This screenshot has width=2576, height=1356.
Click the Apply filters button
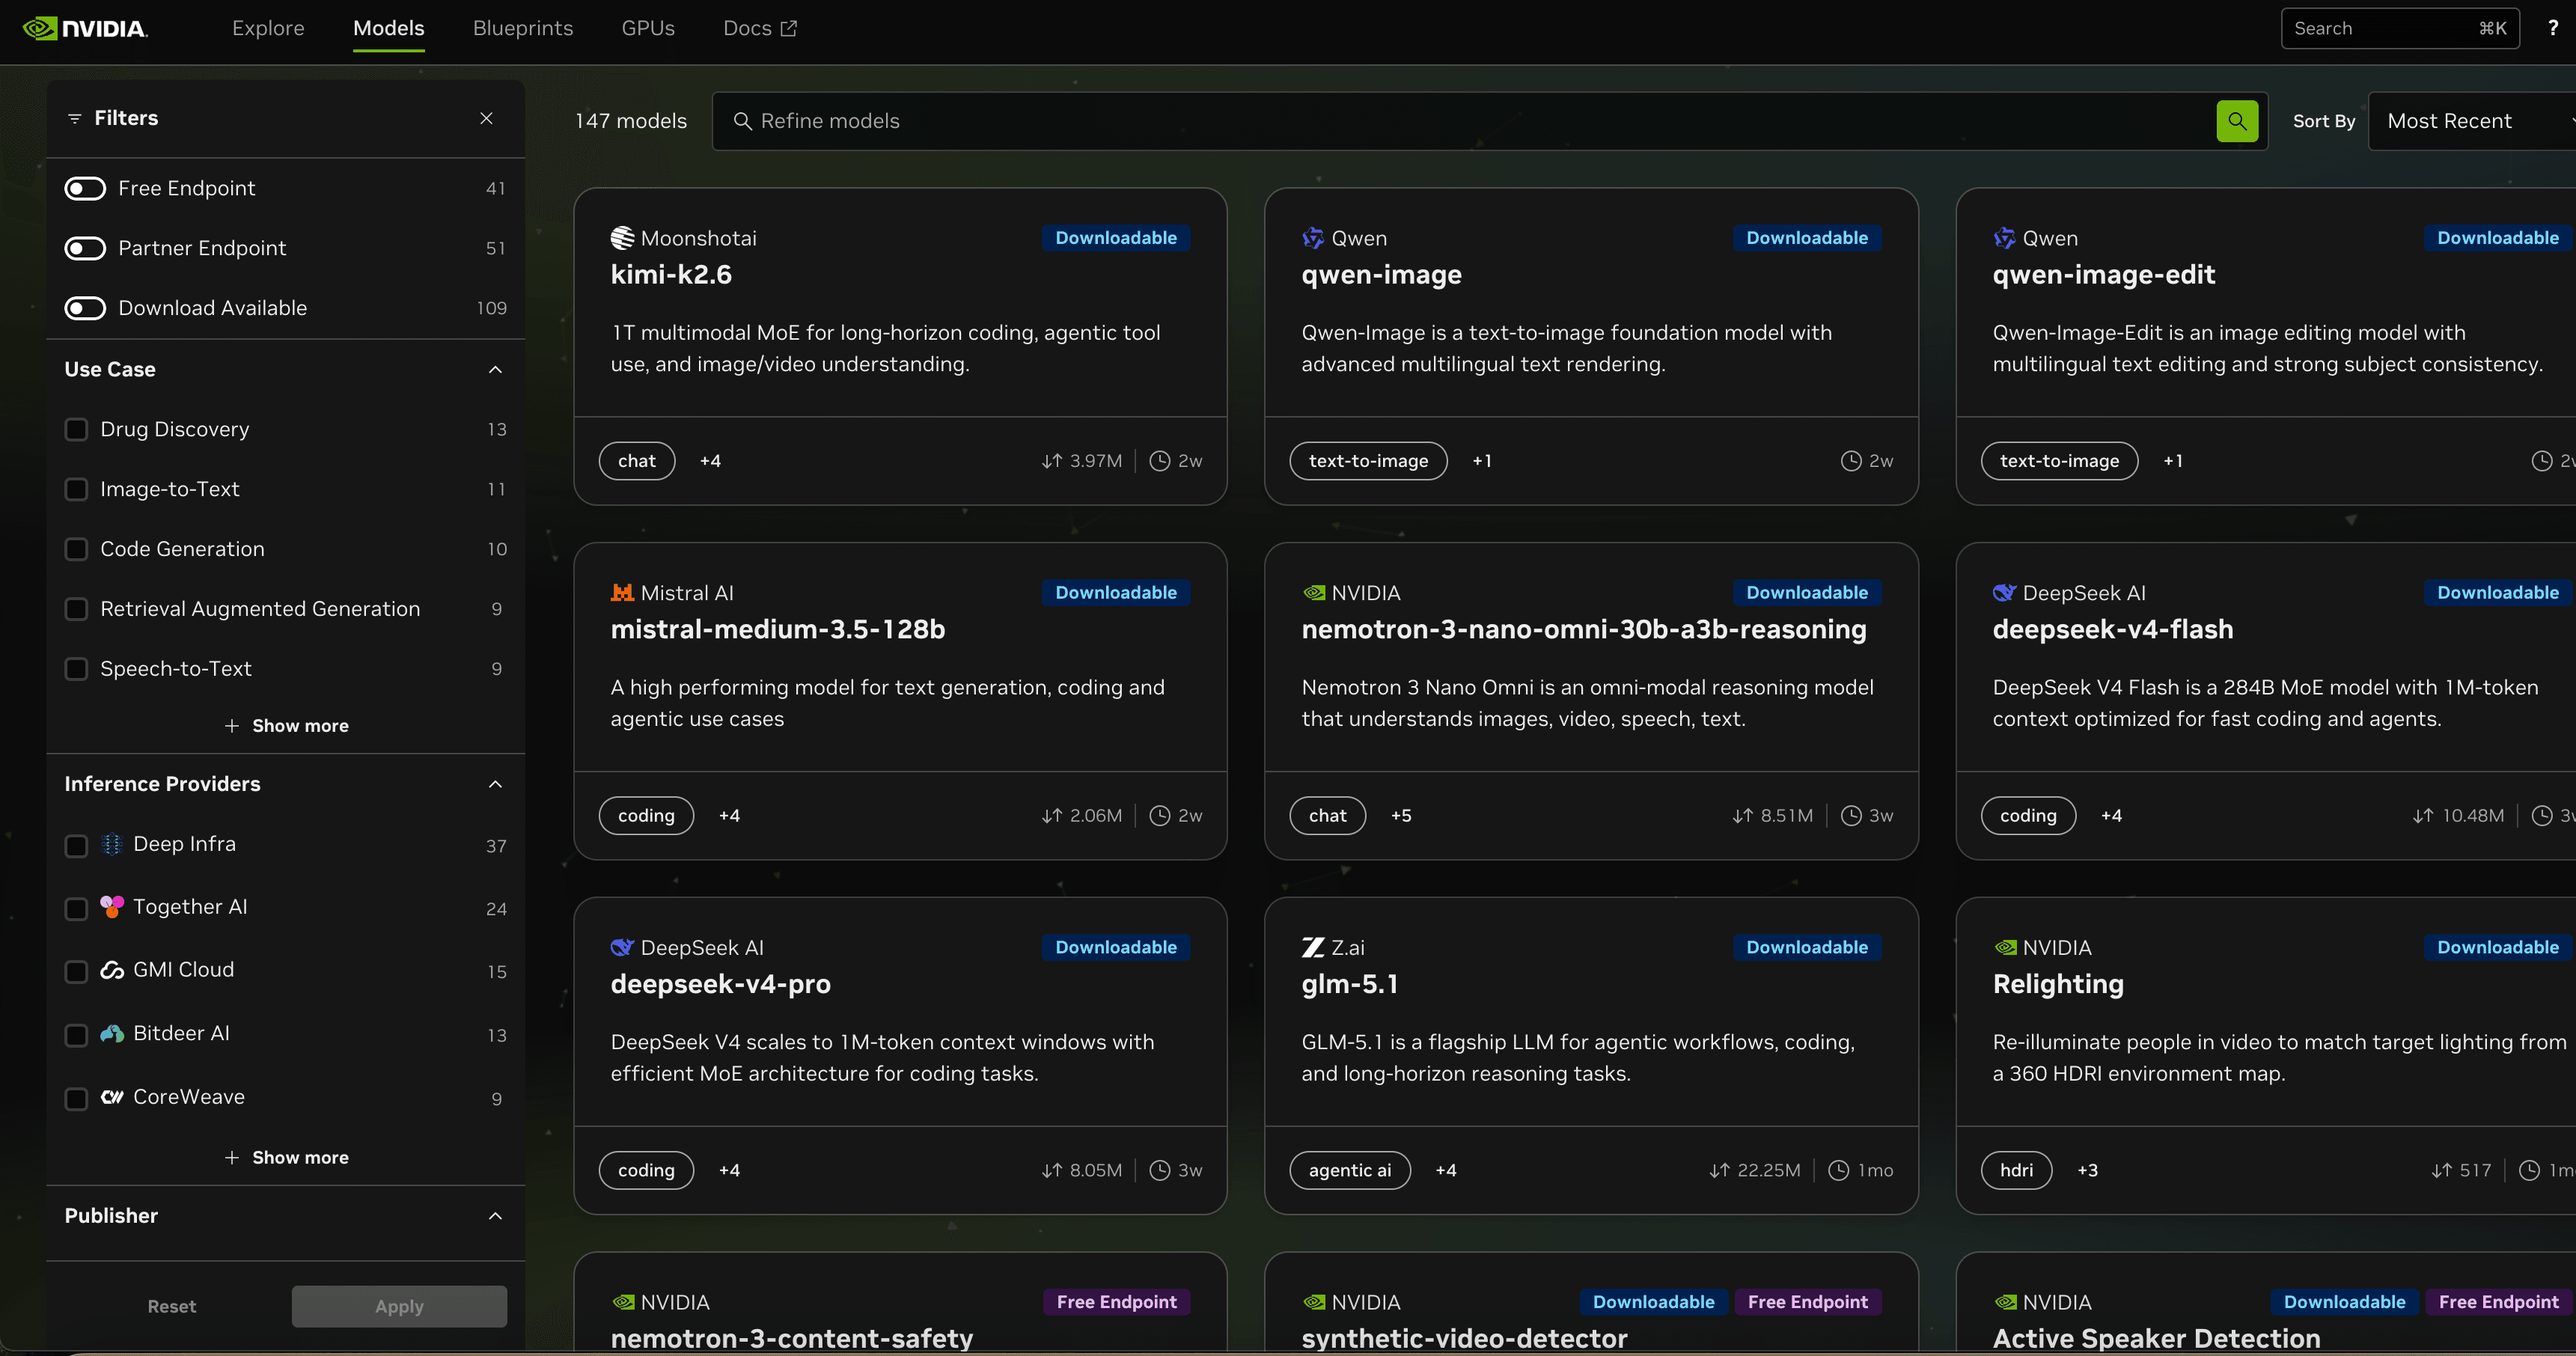click(399, 1306)
